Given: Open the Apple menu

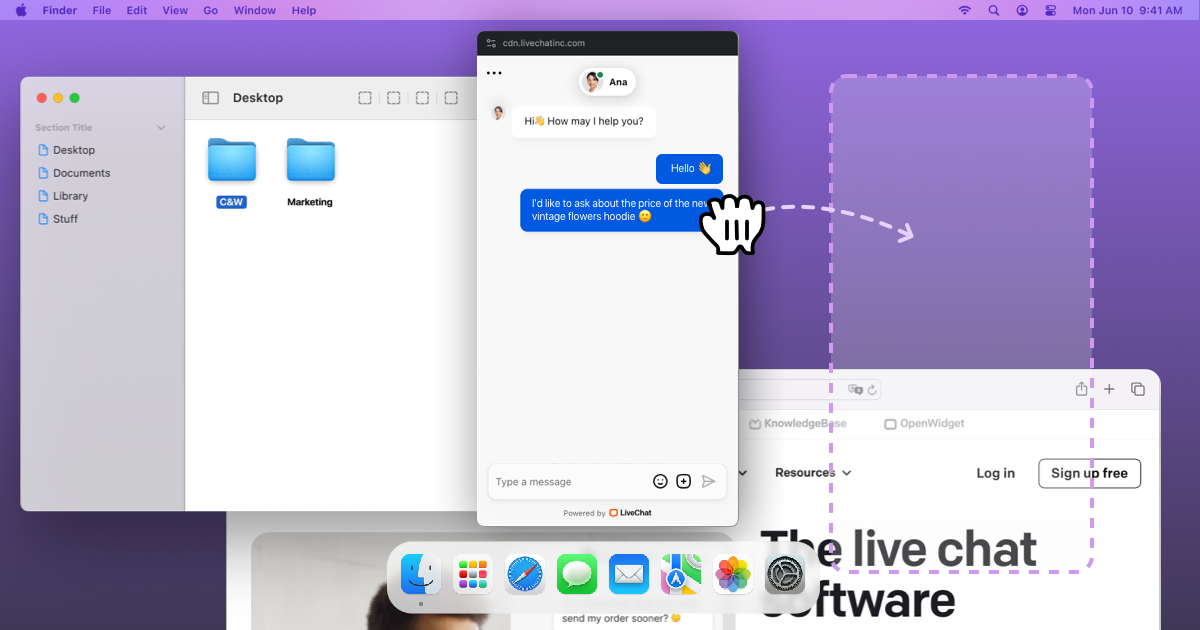Looking at the screenshot, I should (x=21, y=10).
